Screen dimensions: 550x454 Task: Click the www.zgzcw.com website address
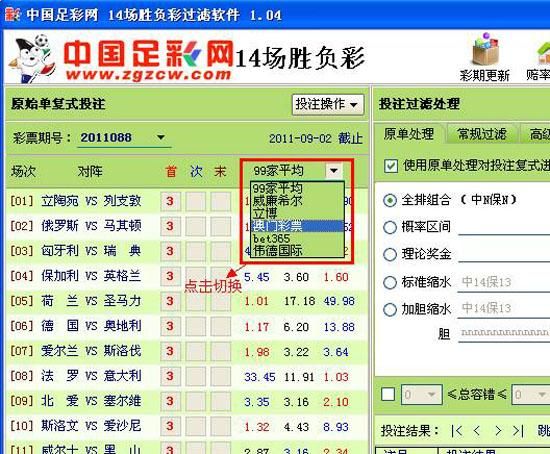pos(148,74)
